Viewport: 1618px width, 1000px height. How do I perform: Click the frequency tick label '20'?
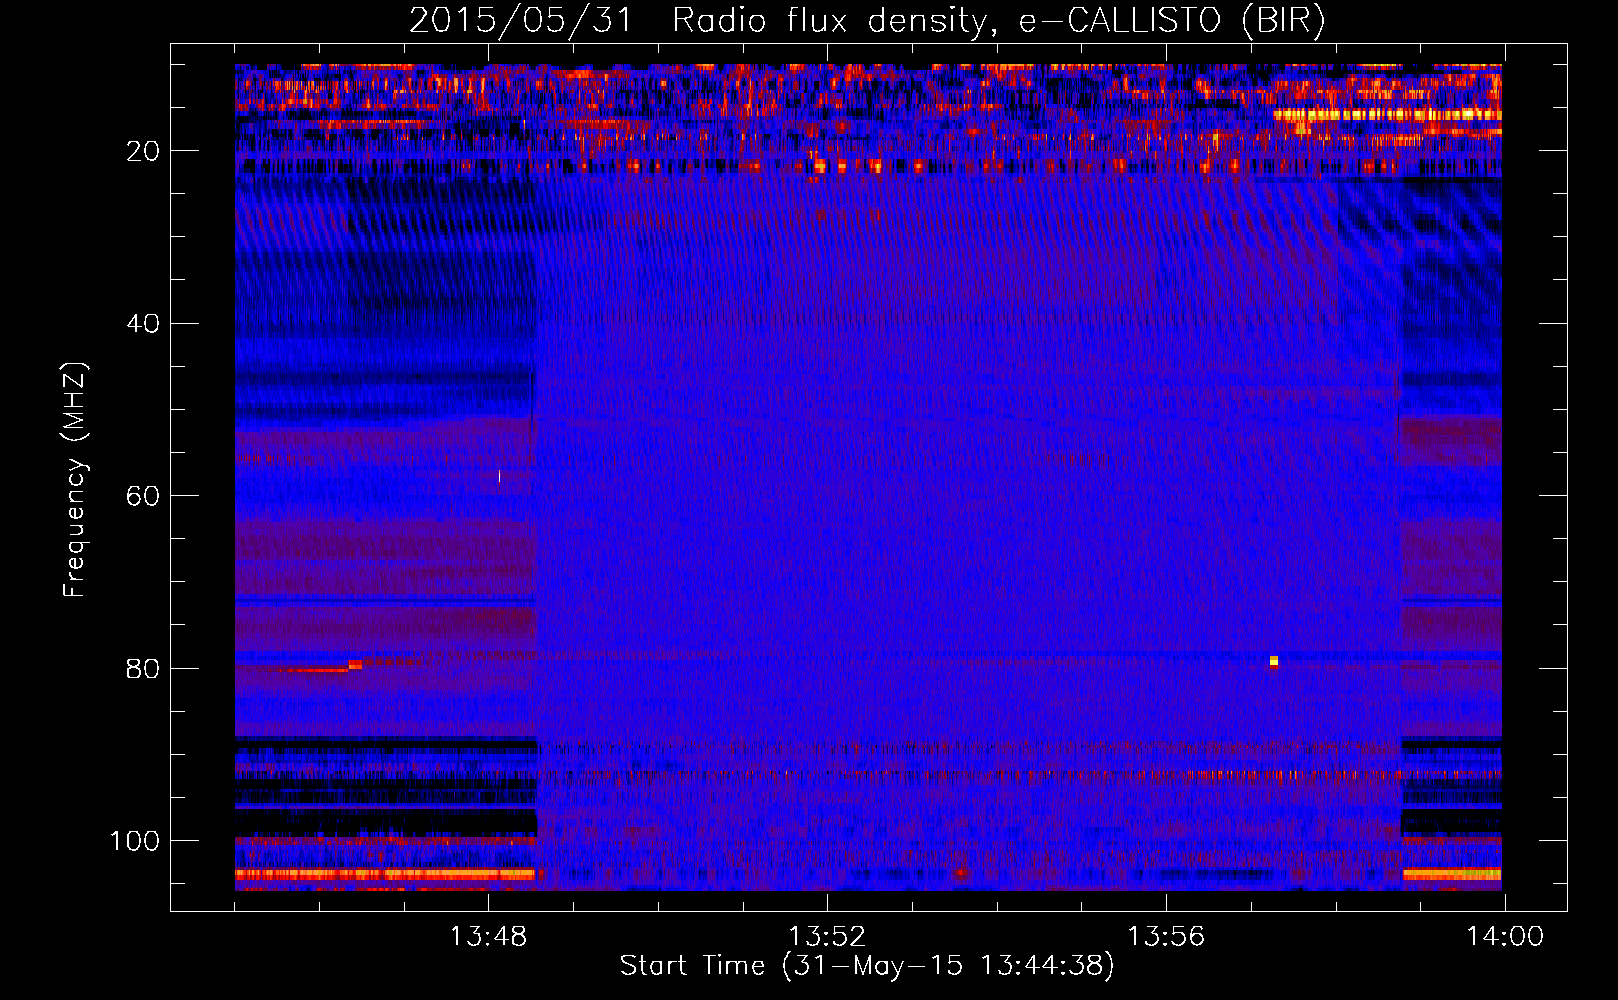(x=143, y=151)
